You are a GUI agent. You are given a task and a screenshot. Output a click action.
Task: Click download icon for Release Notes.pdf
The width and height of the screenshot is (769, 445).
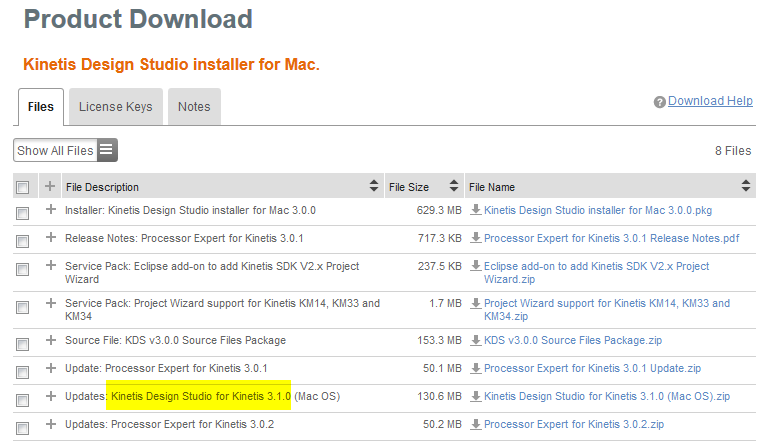click(475, 238)
